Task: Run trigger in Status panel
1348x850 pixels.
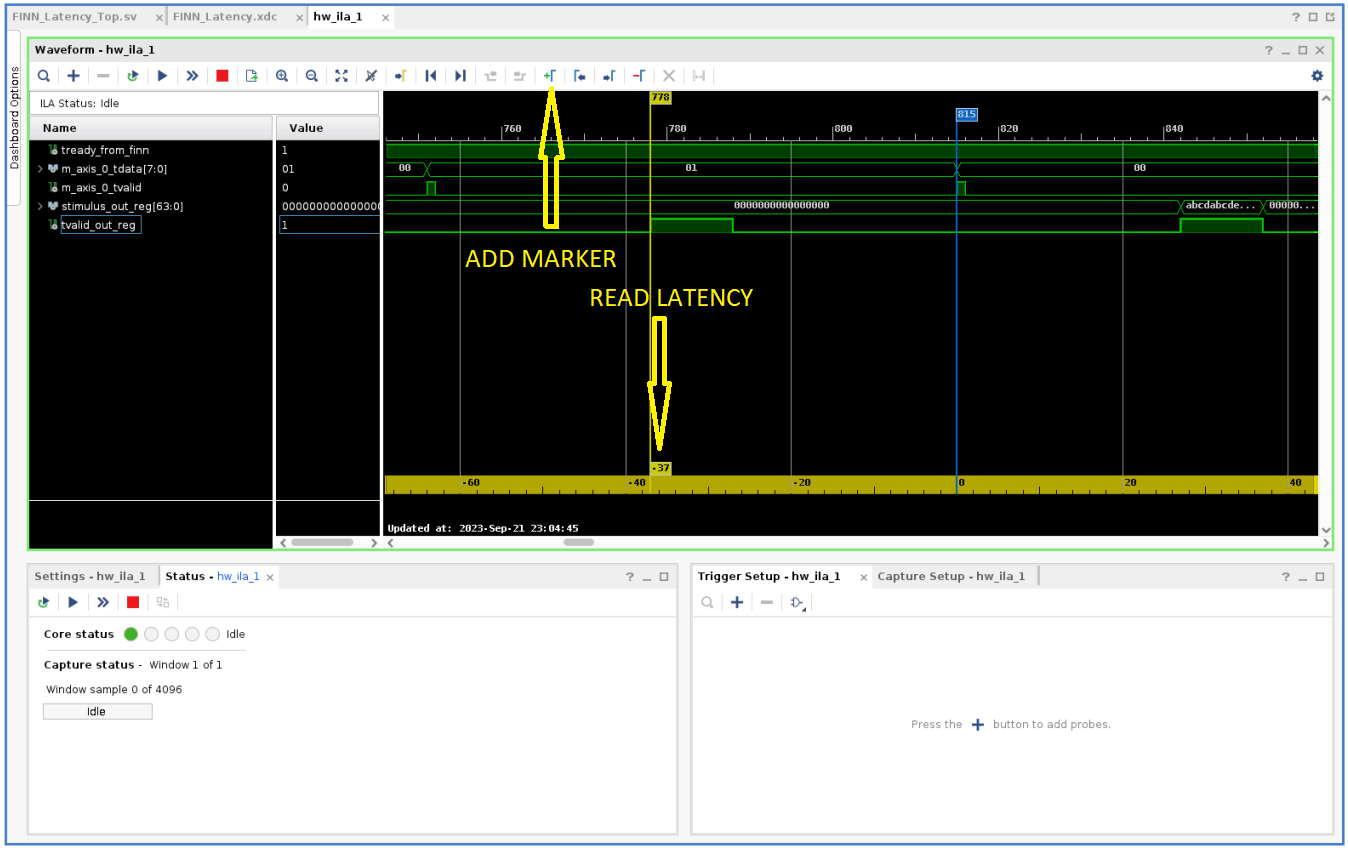Action: point(73,602)
